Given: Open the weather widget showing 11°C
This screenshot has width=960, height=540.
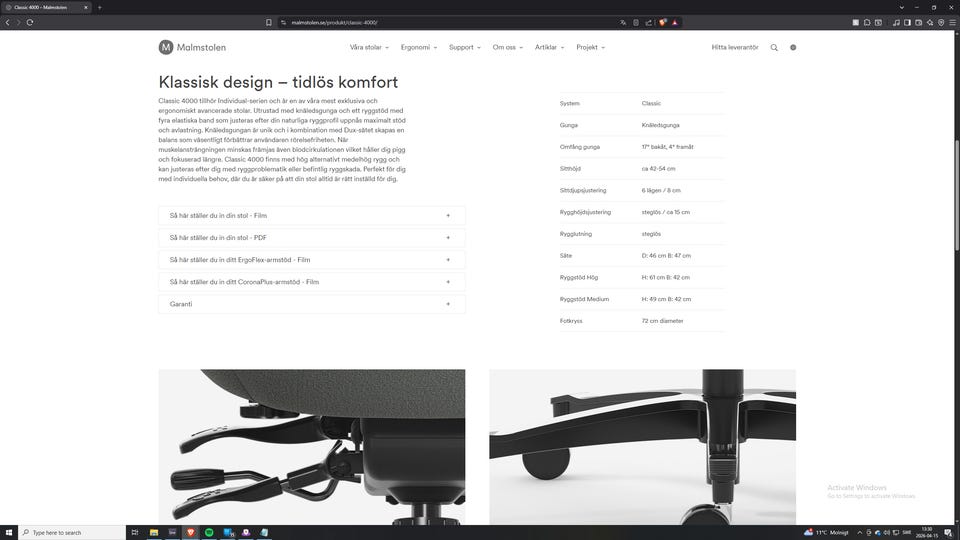Looking at the screenshot, I should coord(826,533).
